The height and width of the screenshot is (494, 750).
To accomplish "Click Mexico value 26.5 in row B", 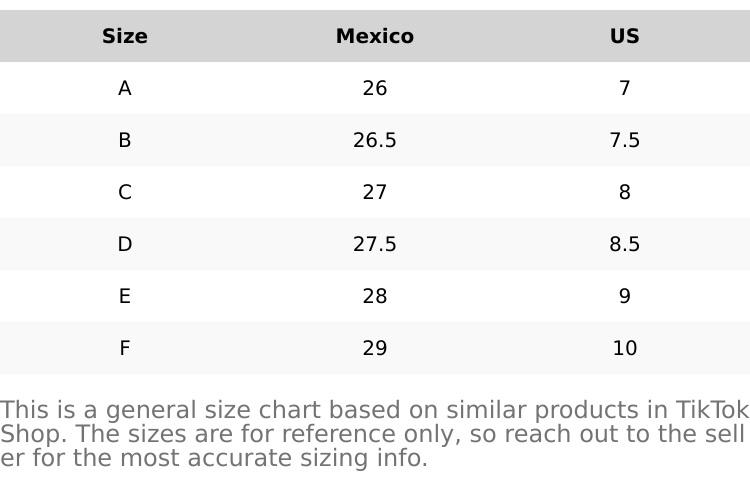I will (375, 141).
